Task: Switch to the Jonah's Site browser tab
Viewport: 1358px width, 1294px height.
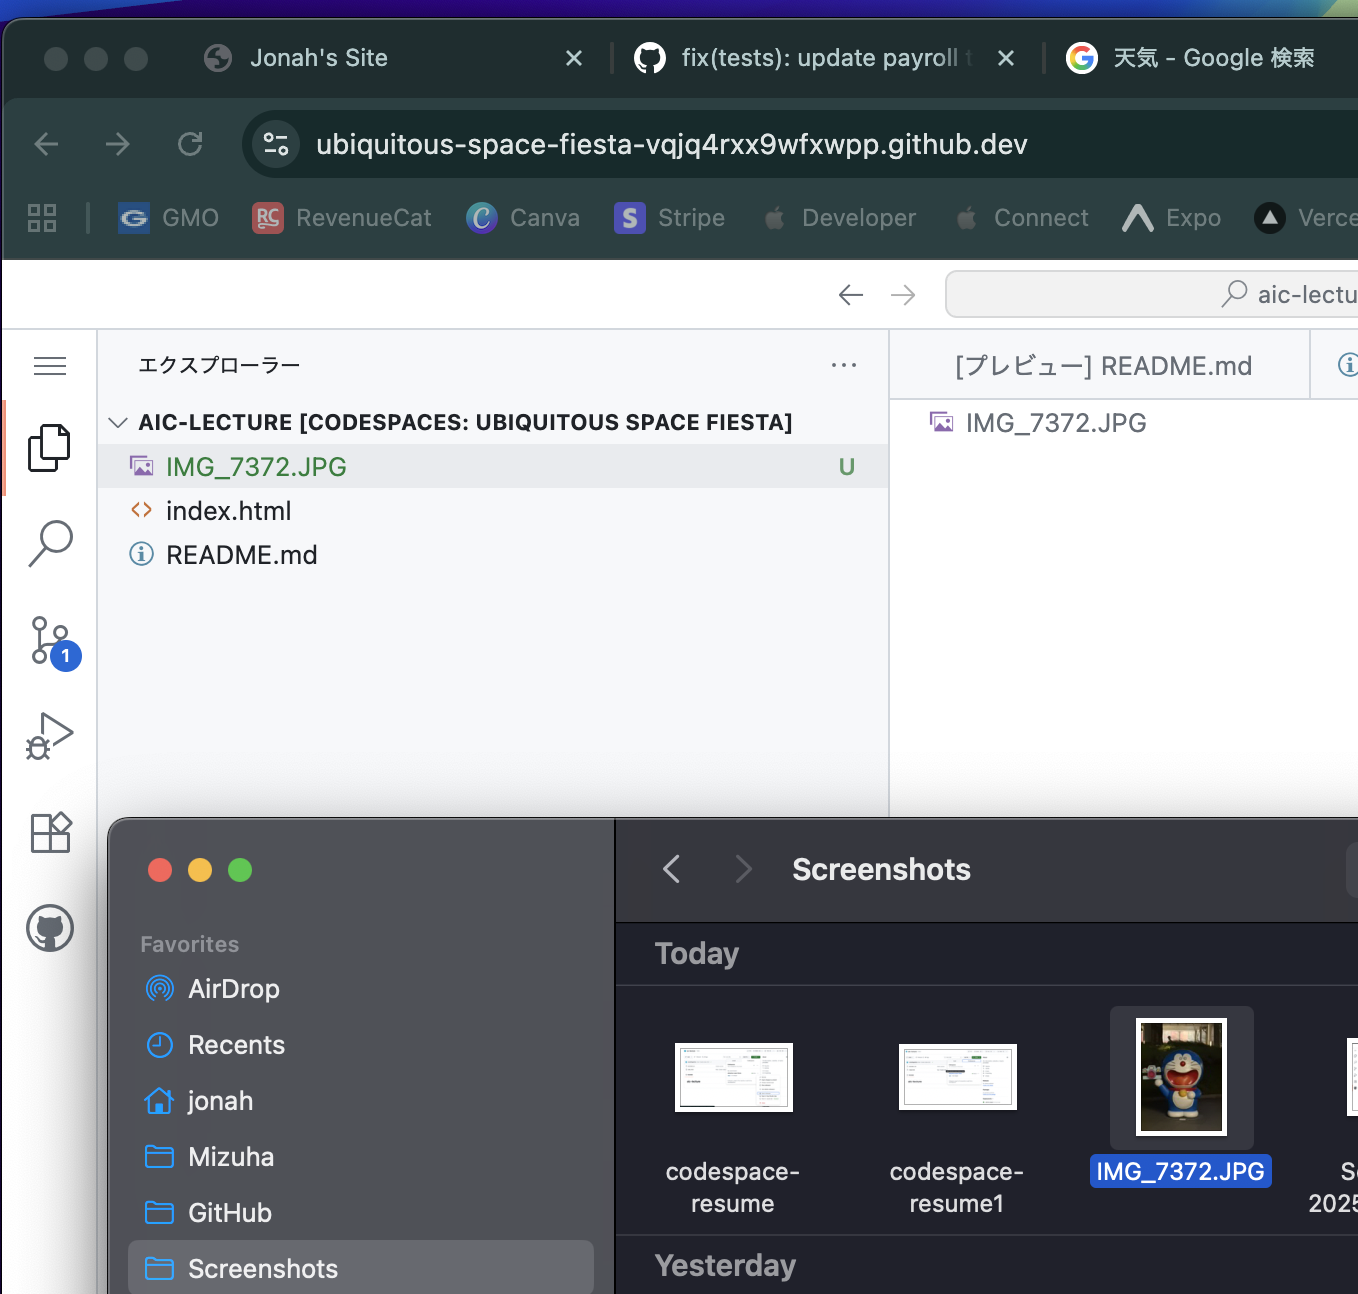Action: click(318, 58)
